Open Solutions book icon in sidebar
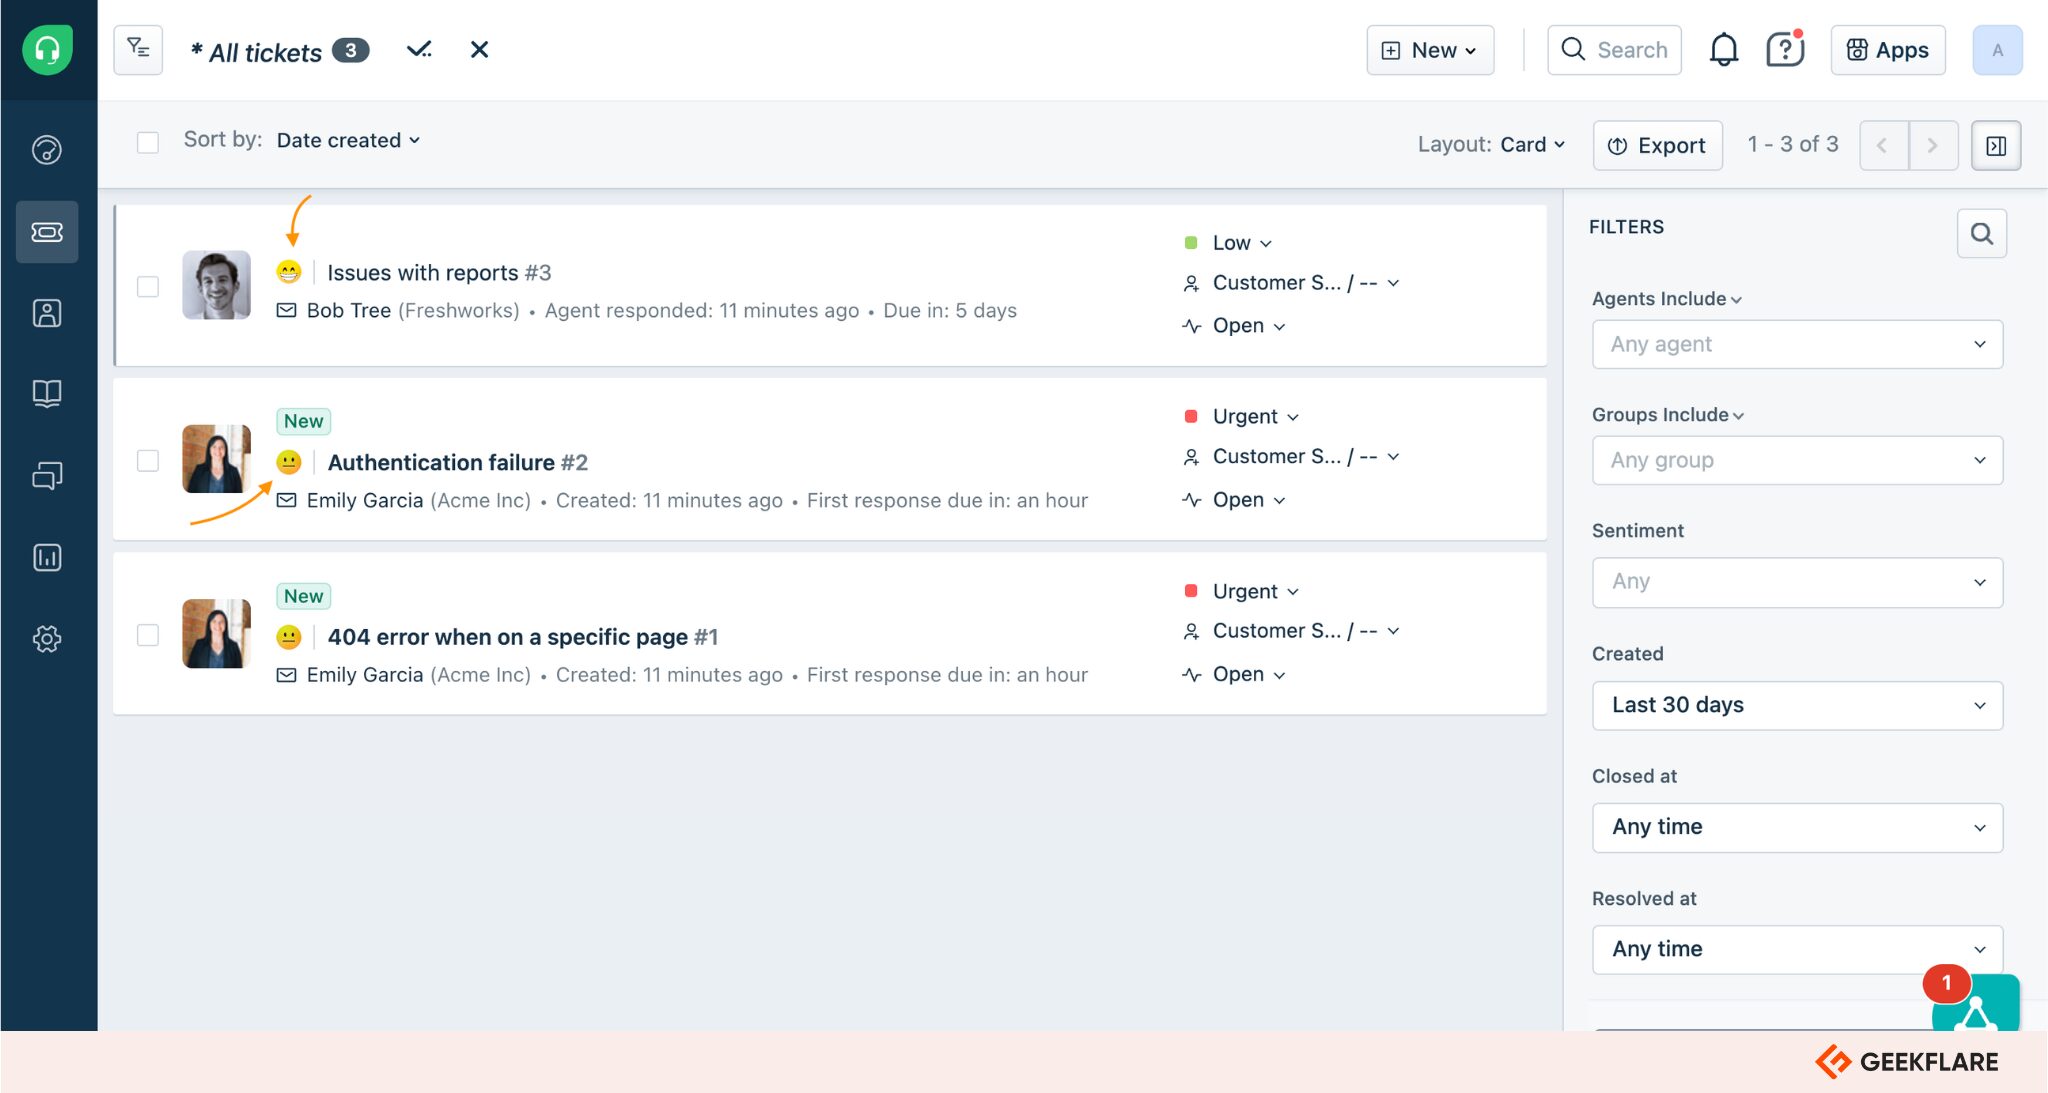Image resolution: width=2048 pixels, height=1093 pixels. 47,393
